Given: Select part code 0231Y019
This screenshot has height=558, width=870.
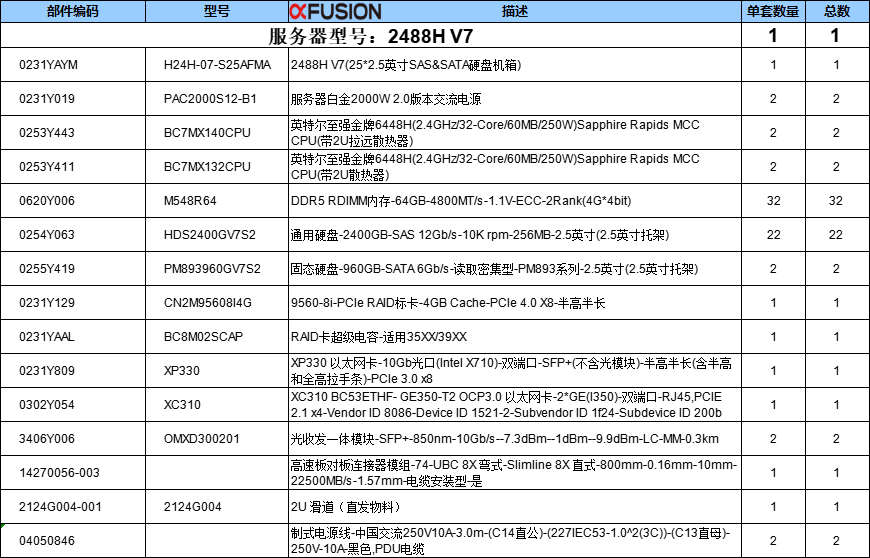Looking at the screenshot, I should pyautogui.click(x=47, y=99).
